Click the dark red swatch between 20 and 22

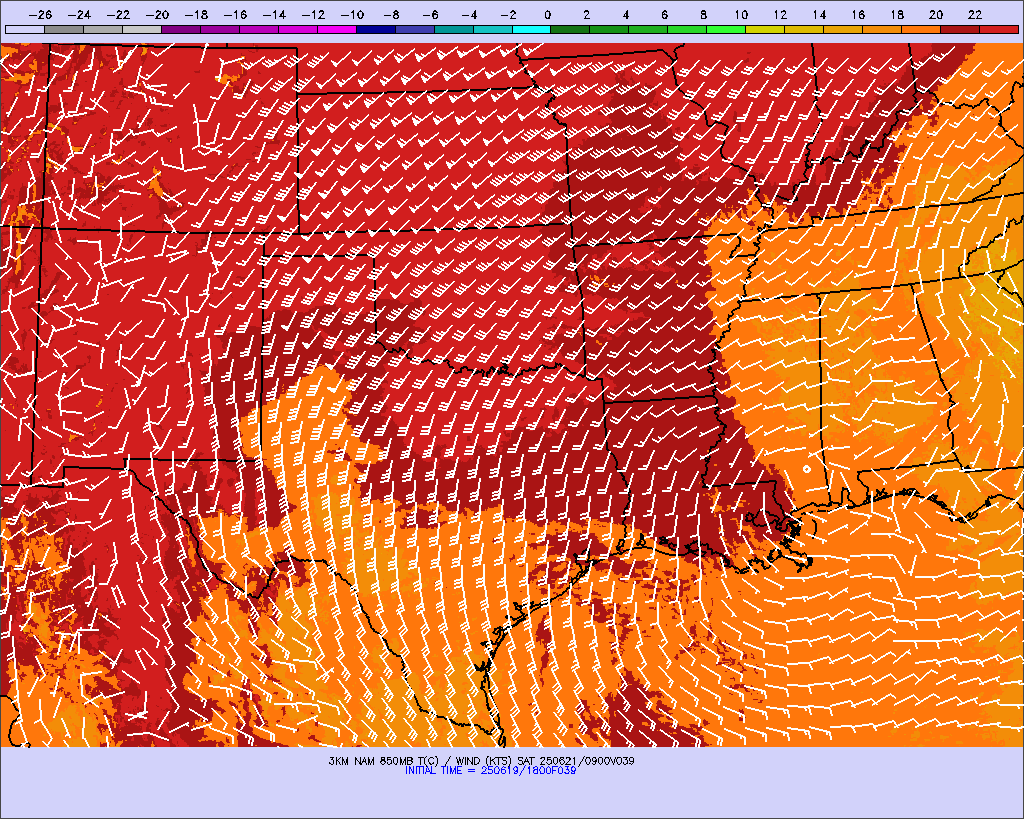tap(961, 29)
